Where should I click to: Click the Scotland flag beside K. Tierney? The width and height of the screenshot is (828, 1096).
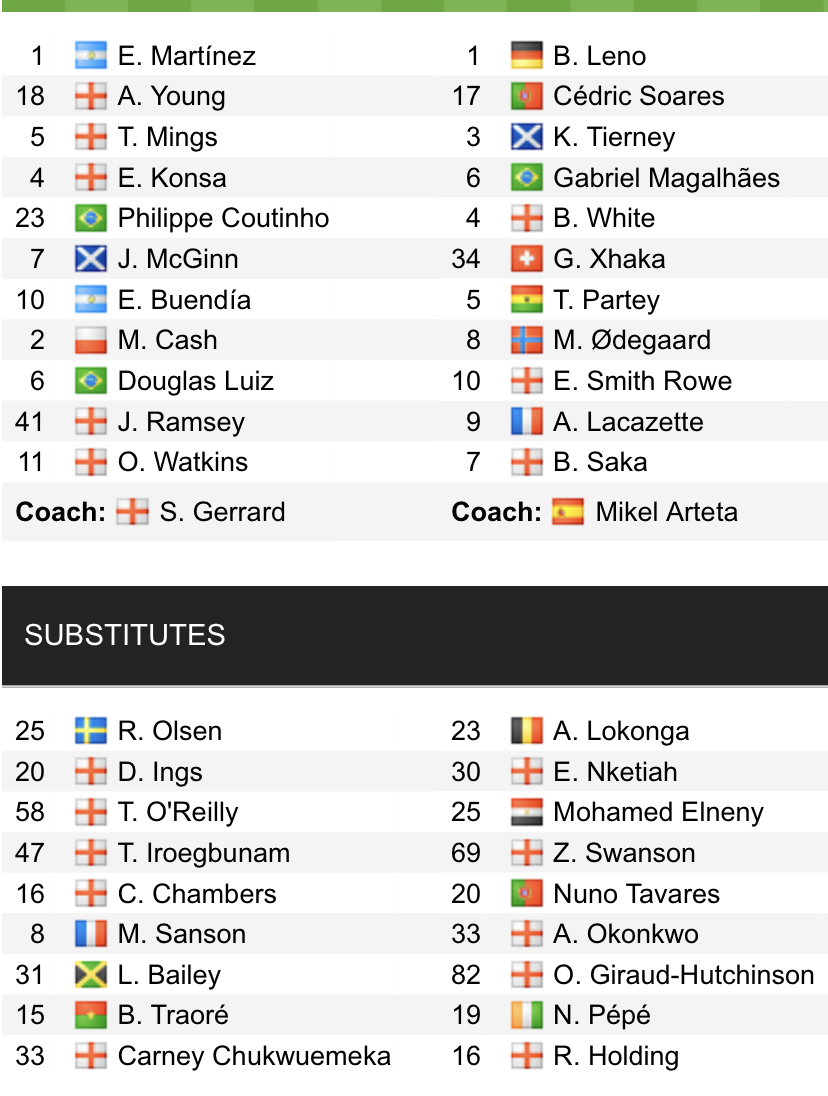point(526,137)
